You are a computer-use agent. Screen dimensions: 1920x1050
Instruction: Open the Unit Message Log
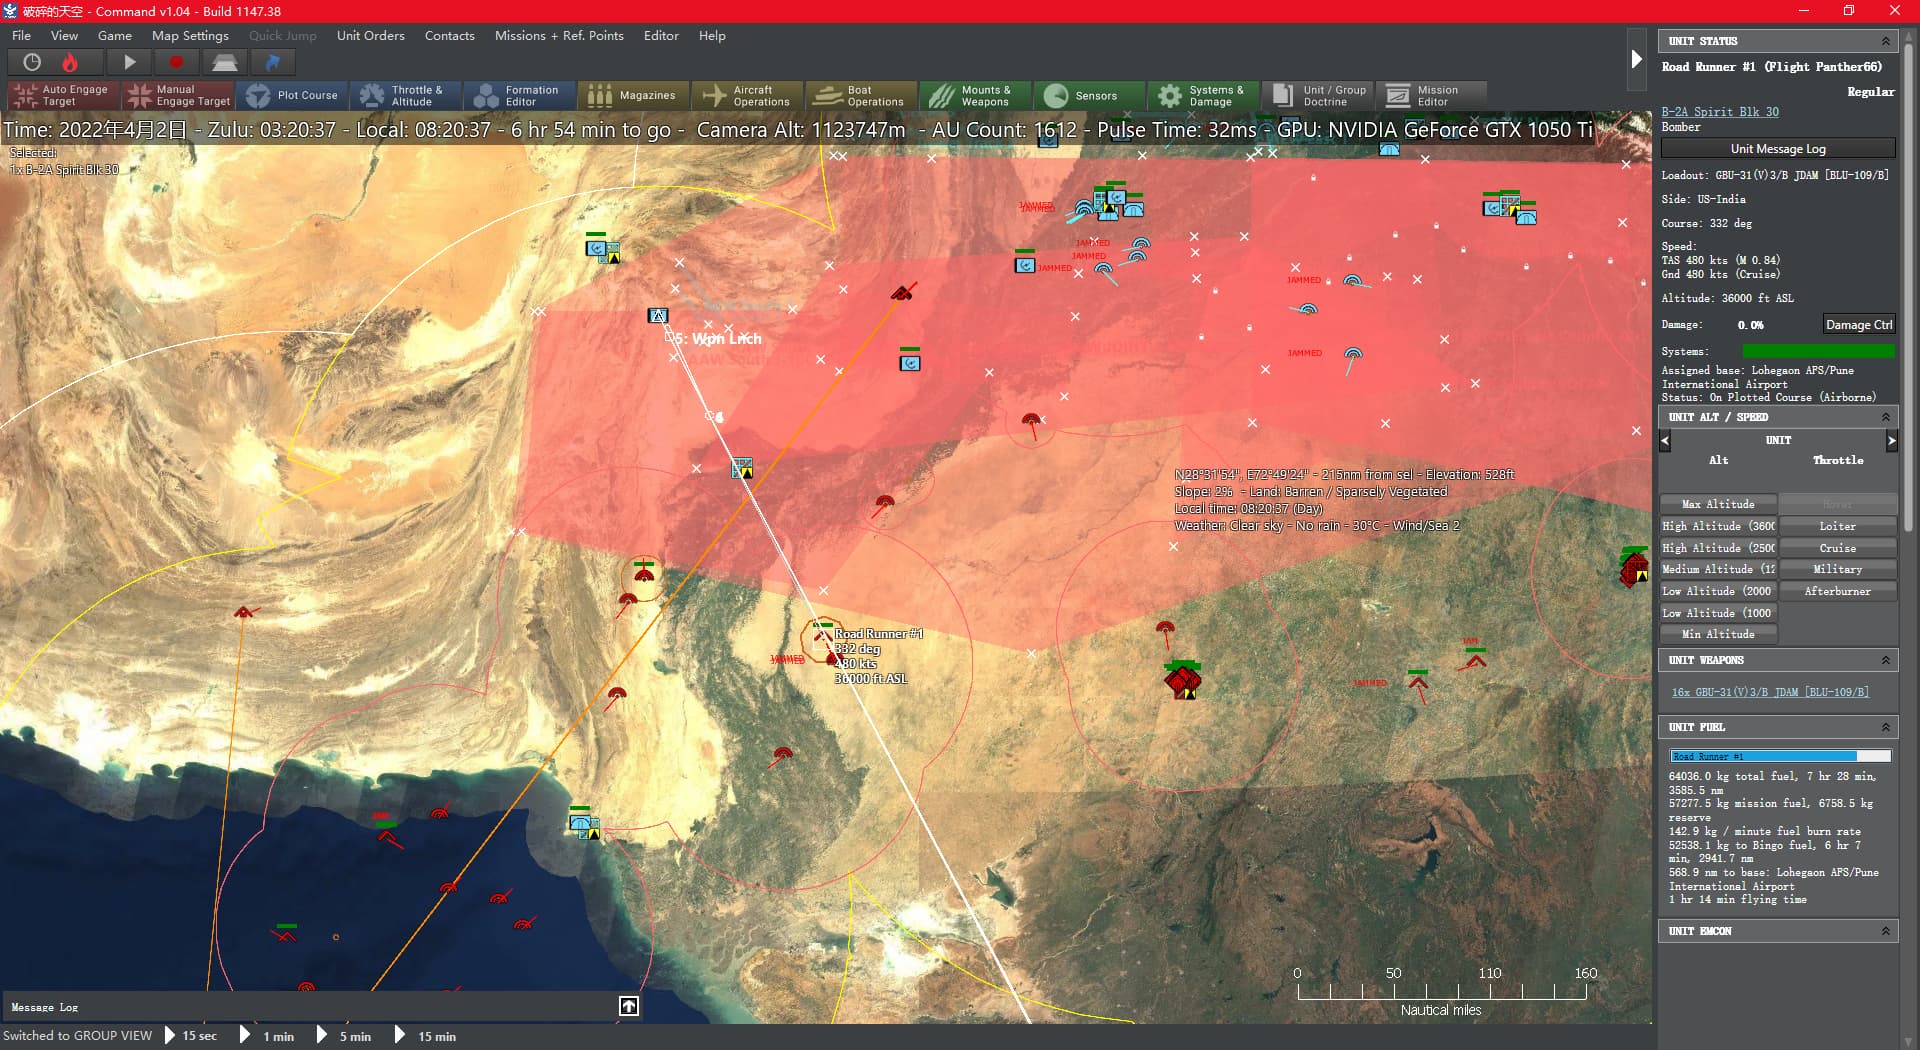point(1778,149)
